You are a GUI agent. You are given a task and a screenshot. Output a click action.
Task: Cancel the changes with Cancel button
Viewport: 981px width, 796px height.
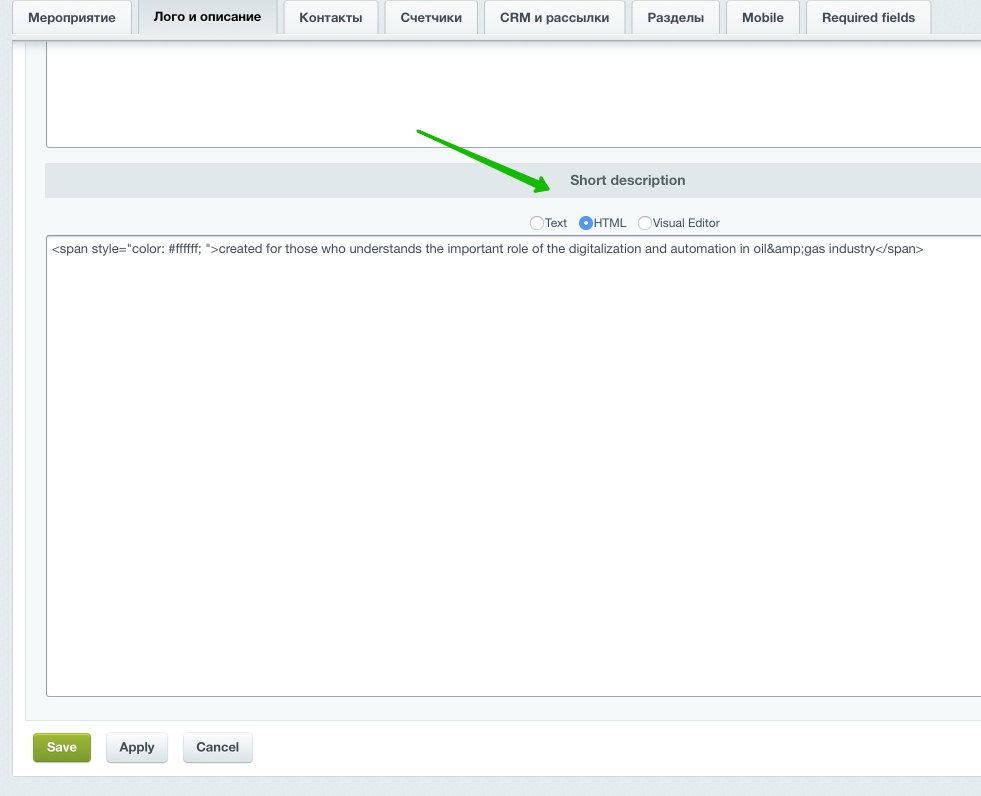(217, 747)
